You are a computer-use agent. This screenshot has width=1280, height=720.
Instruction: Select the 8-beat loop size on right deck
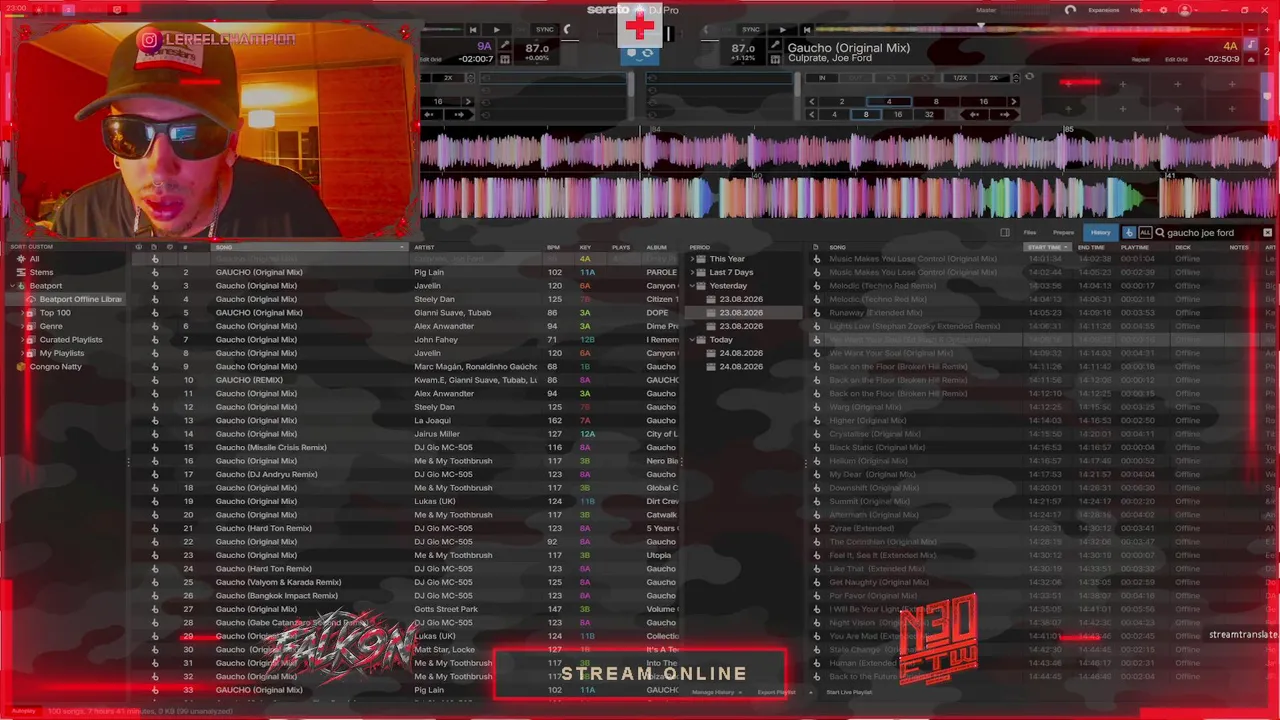(x=866, y=115)
